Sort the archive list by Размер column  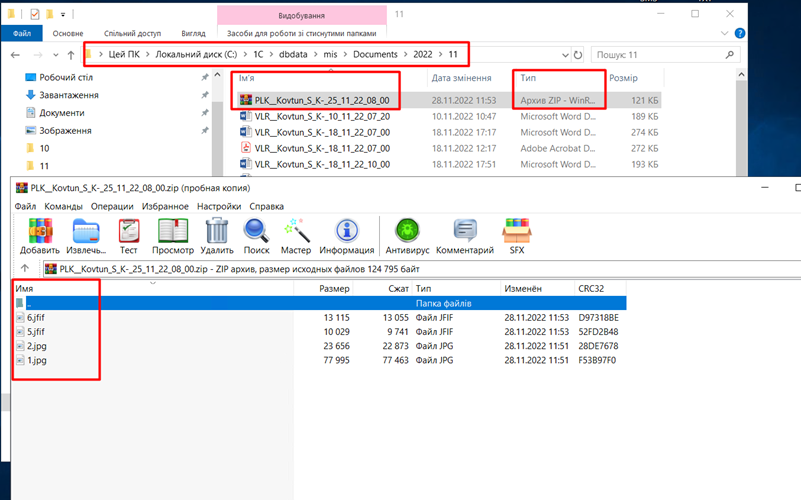[334, 288]
